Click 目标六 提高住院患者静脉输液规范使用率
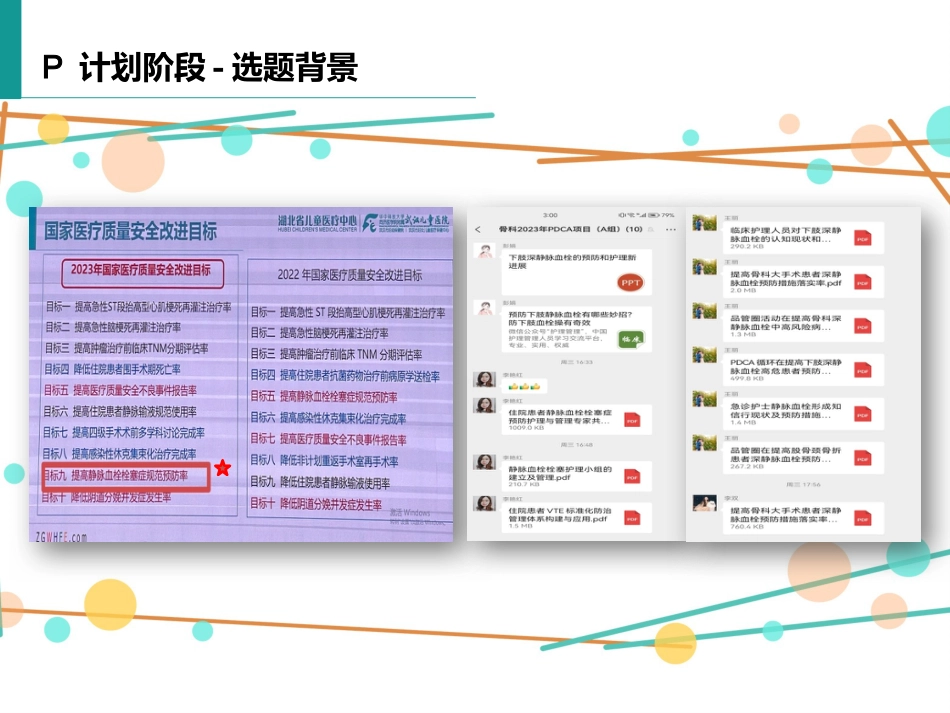The image size is (950, 713). (120, 411)
